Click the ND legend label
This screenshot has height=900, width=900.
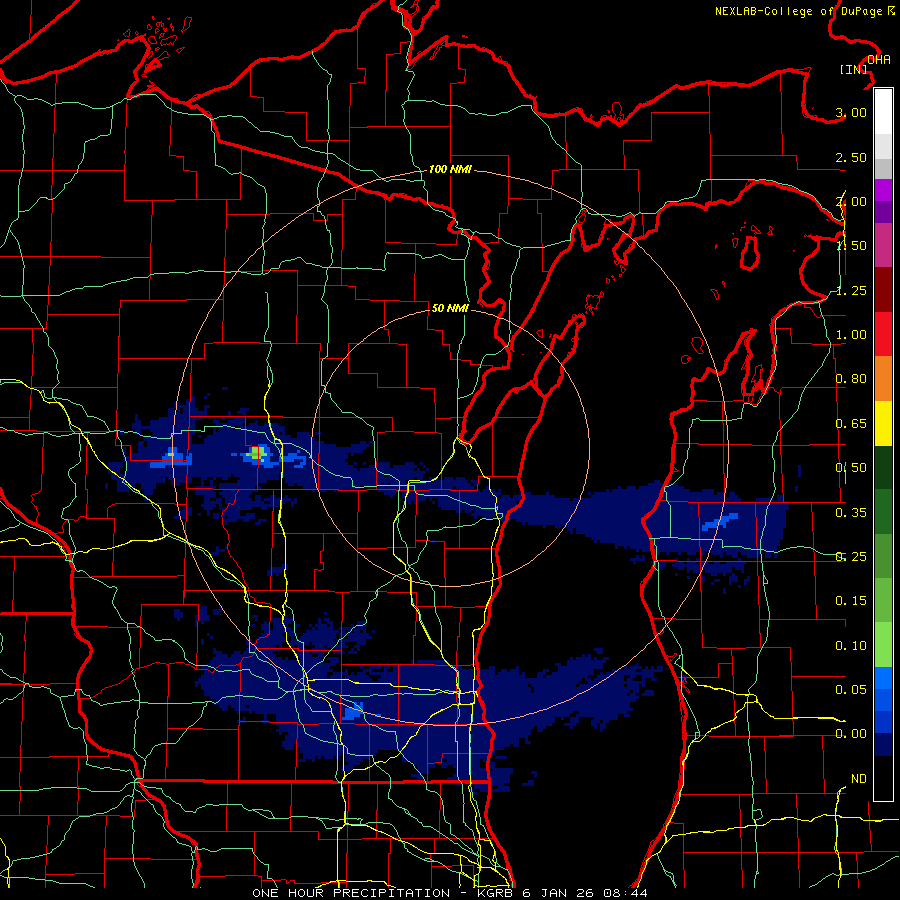859,779
